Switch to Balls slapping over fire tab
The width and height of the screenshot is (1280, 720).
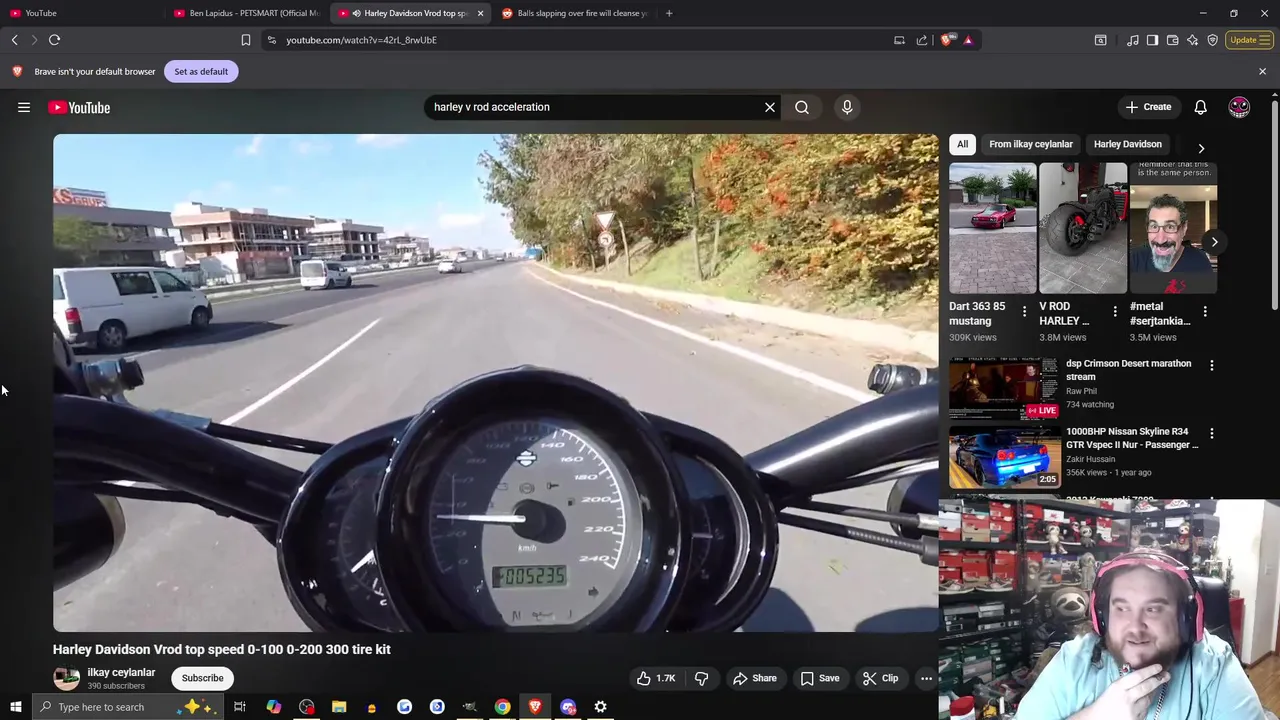575,13
